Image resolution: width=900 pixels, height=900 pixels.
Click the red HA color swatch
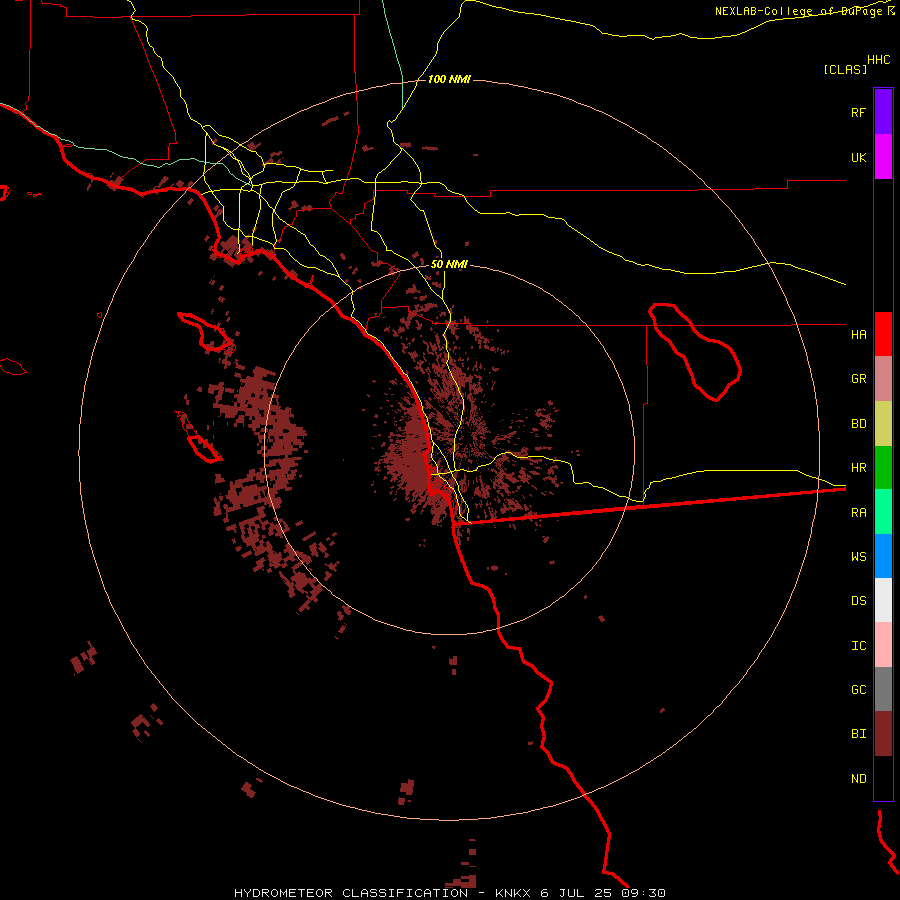click(883, 334)
